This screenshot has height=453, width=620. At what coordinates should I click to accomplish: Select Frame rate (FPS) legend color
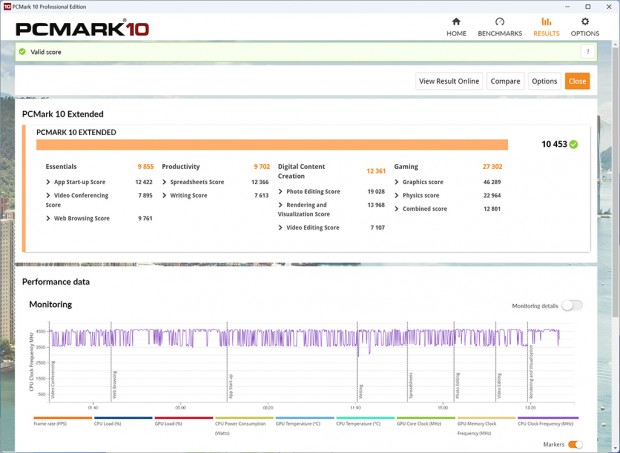(63, 418)
